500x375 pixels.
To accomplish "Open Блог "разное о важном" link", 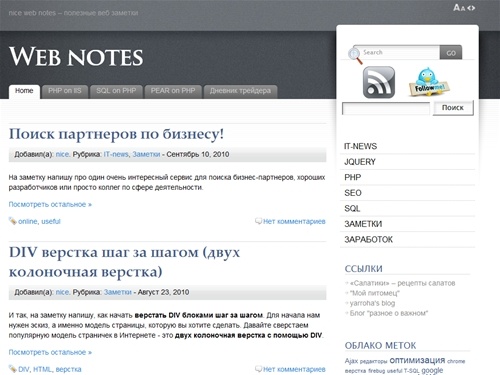I will pos(389,313).
